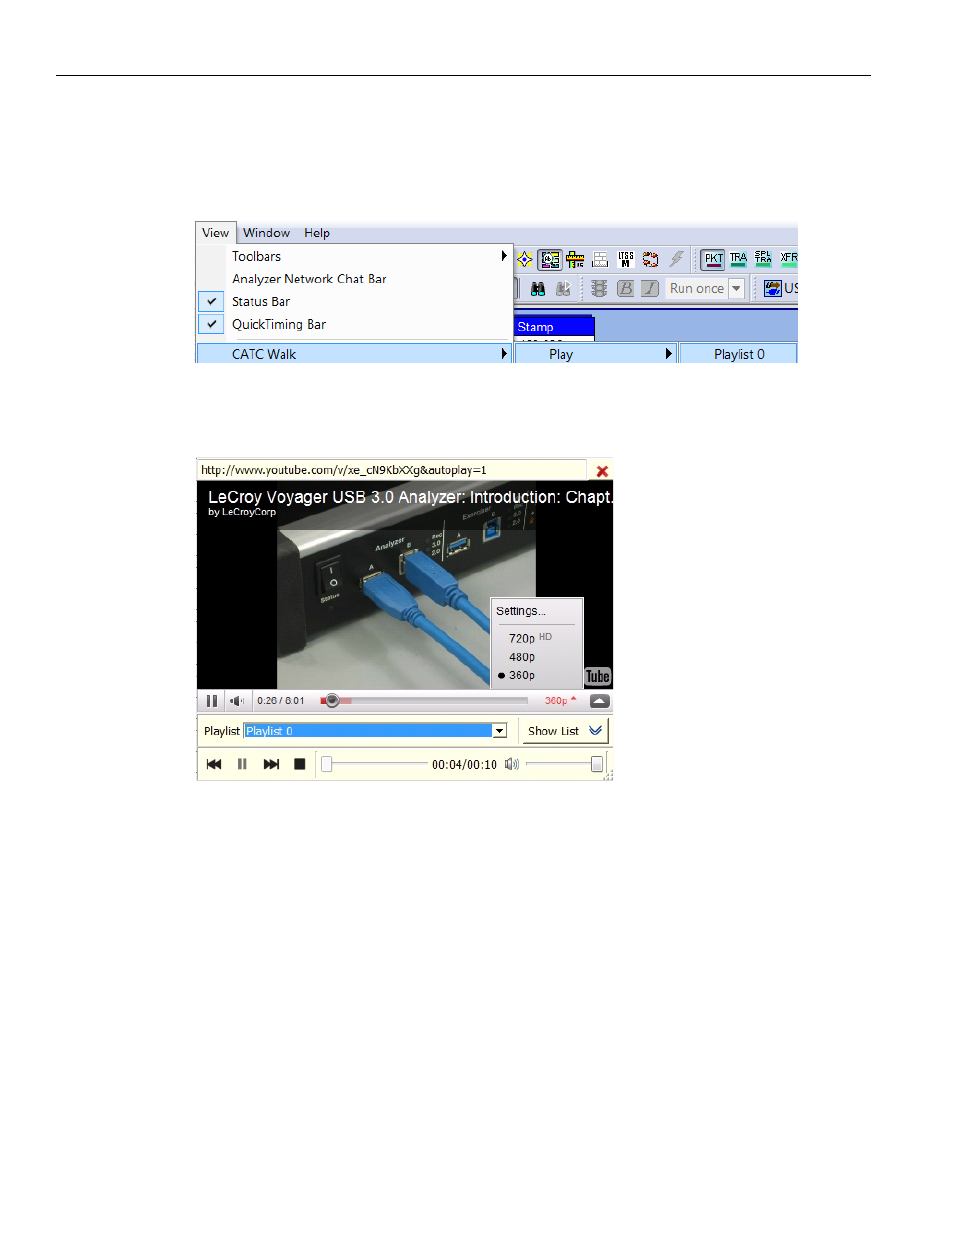The height and width of the screenshot is (1235, 954).
Task: Toggle the PKT packet view button
Action: pos(713,260)
